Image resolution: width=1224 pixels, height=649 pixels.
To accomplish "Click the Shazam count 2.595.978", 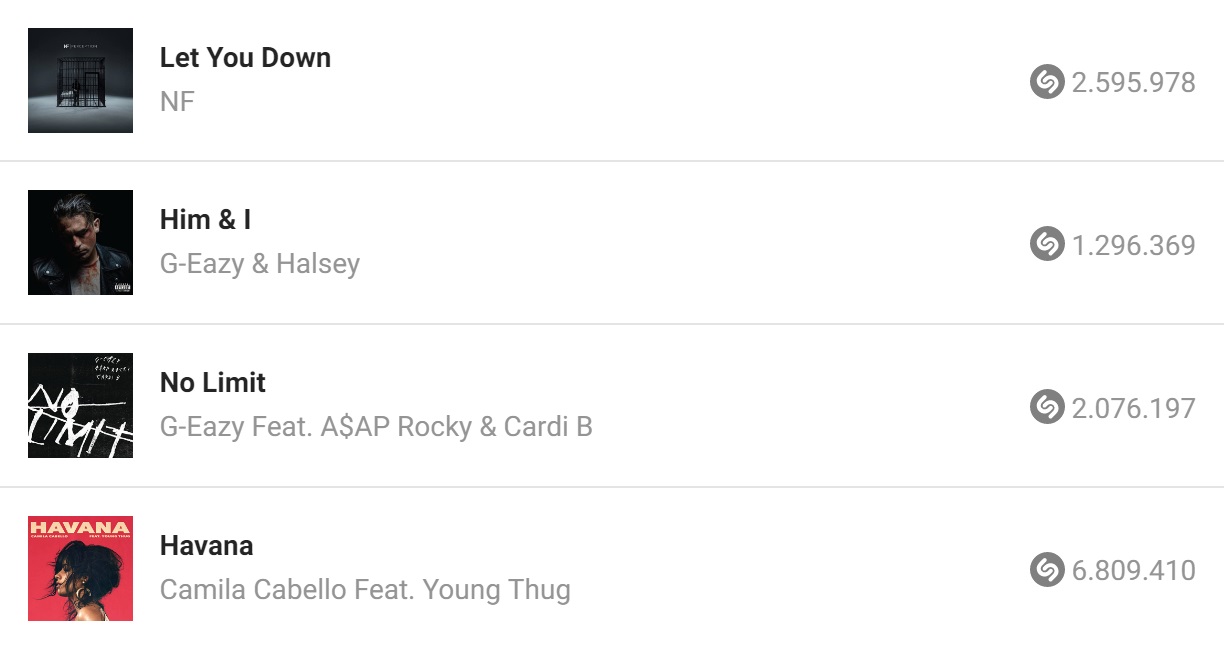I will point(1134,83).
